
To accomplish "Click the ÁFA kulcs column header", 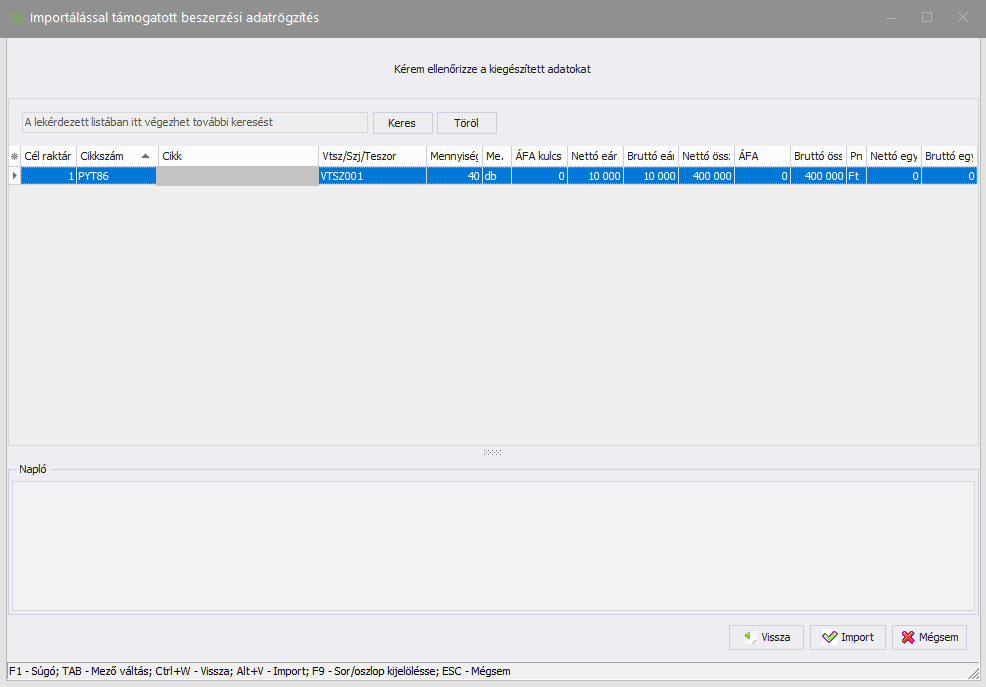I will click(538, 156).
